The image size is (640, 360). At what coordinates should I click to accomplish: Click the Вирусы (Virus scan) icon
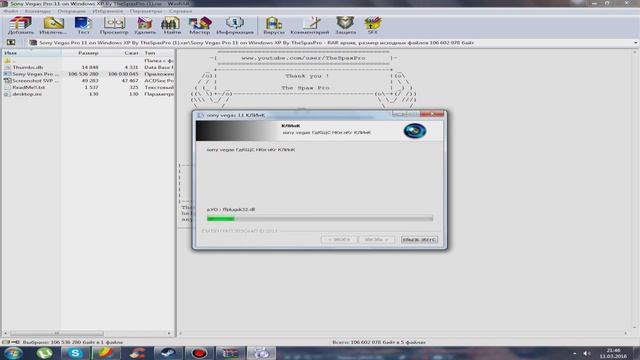[273, 25]
